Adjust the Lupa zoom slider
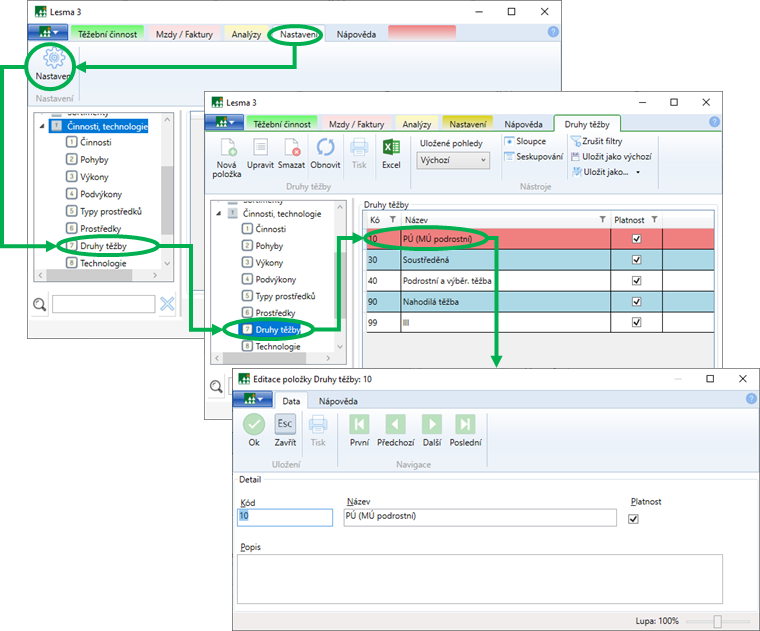Screen dimensions: 760x631 click(717, 621)
